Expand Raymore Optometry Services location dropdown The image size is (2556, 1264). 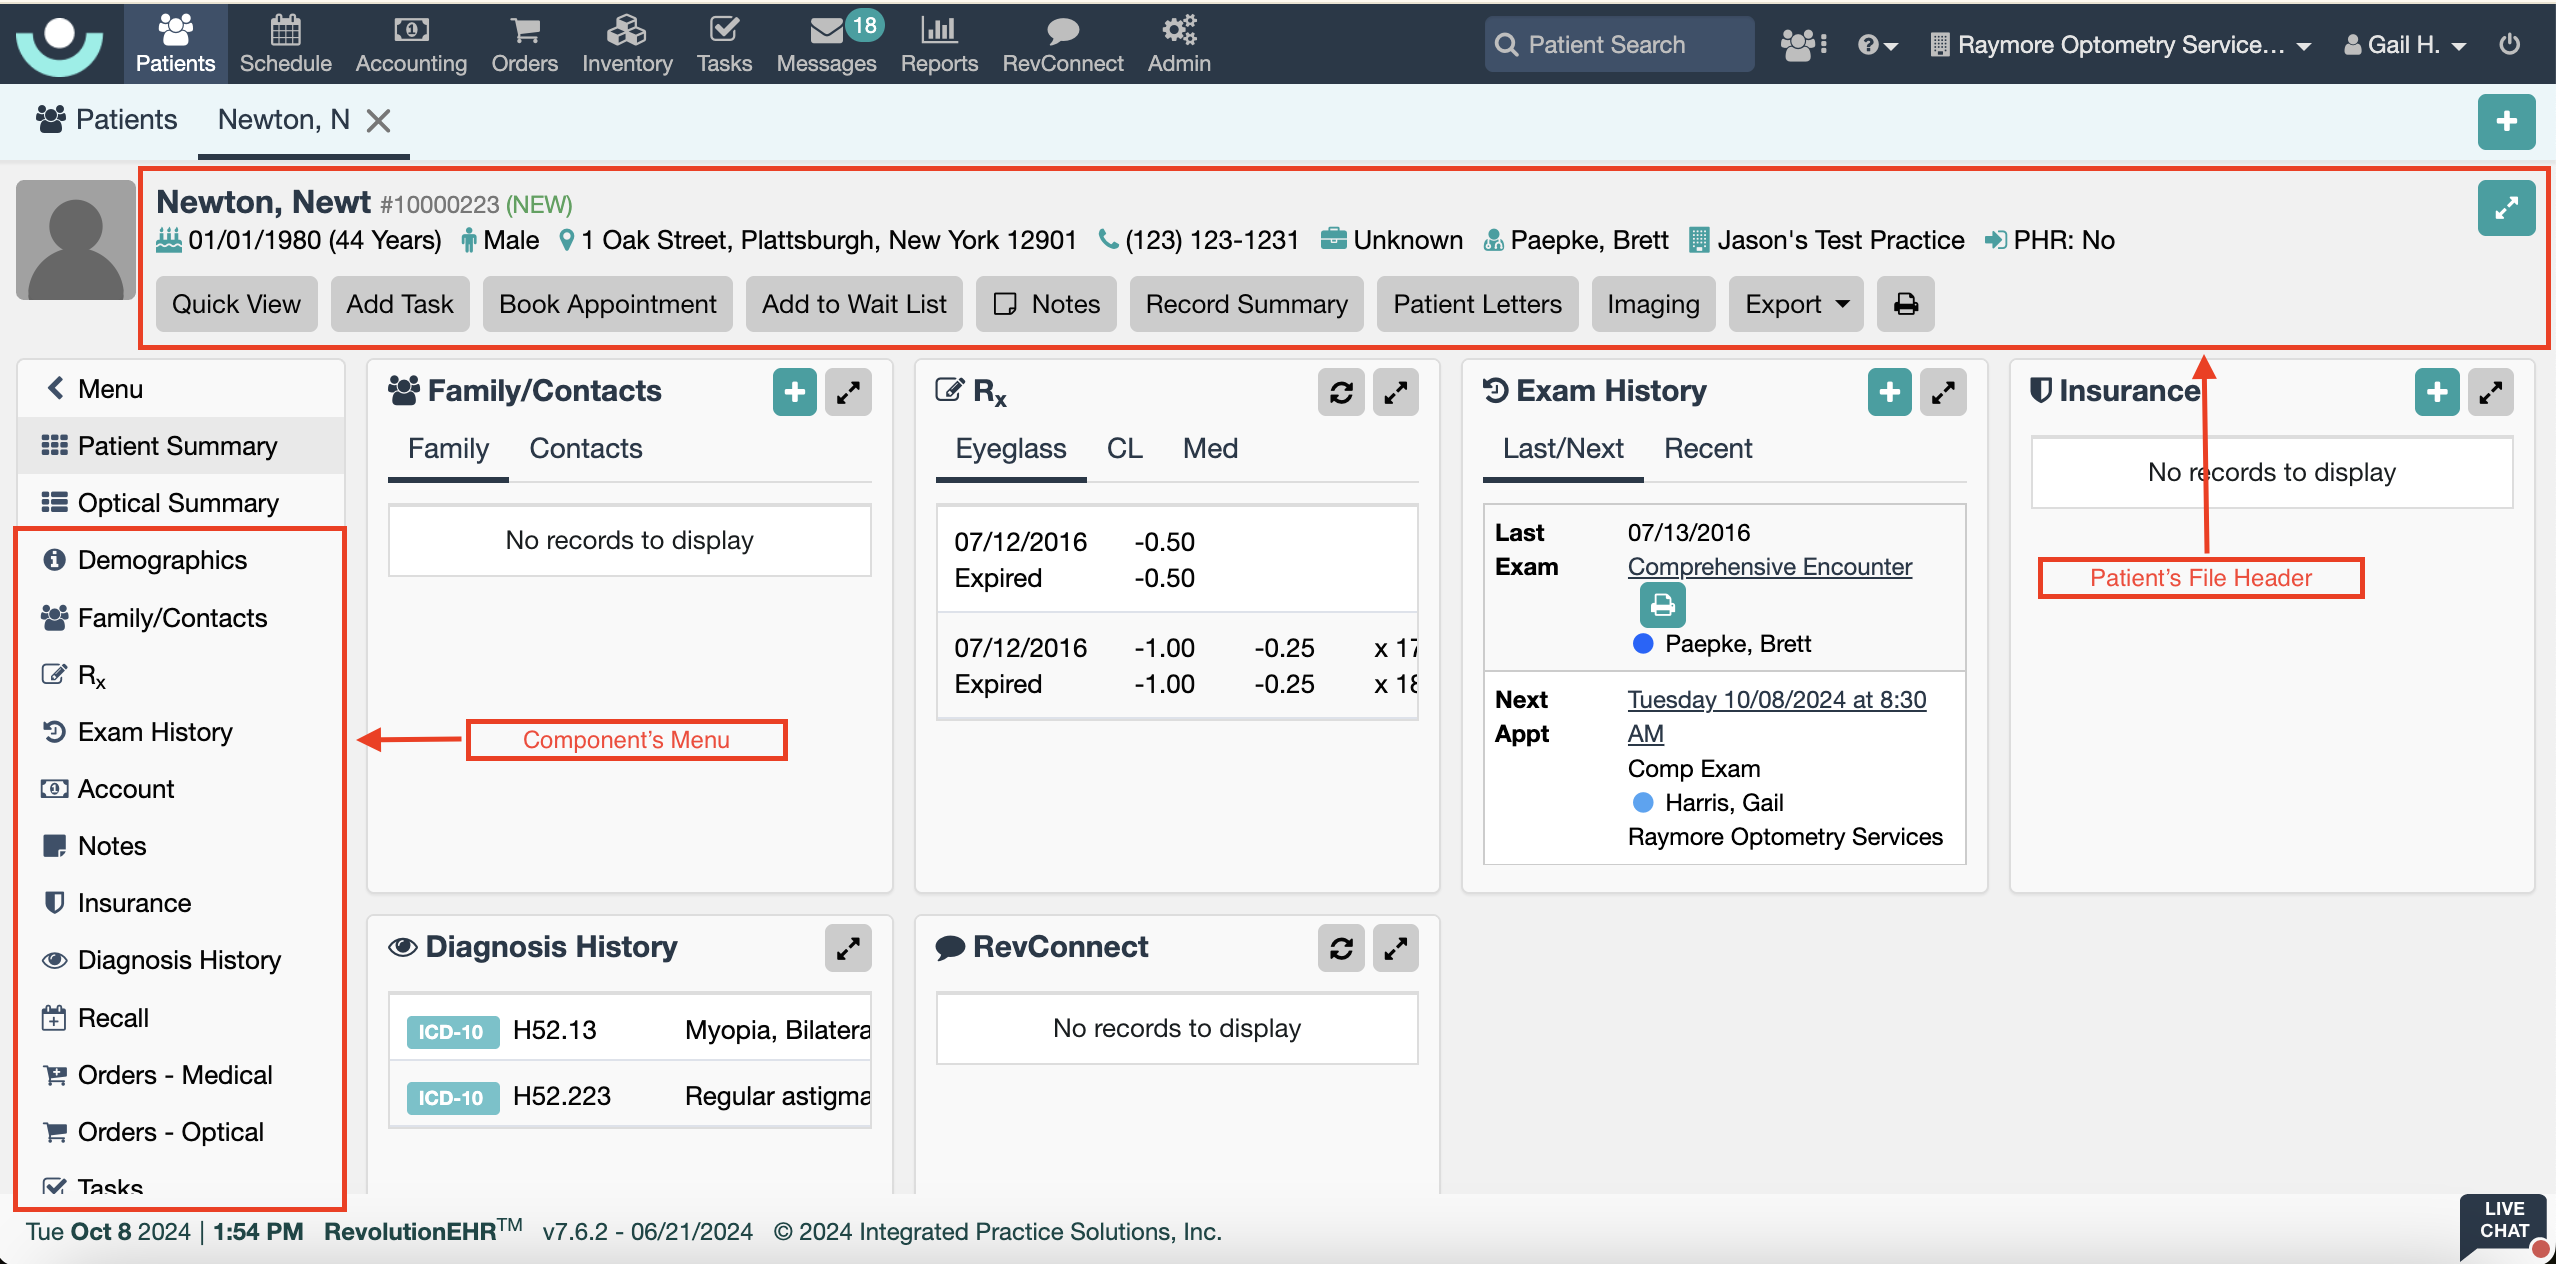[x=2120, y=44]
